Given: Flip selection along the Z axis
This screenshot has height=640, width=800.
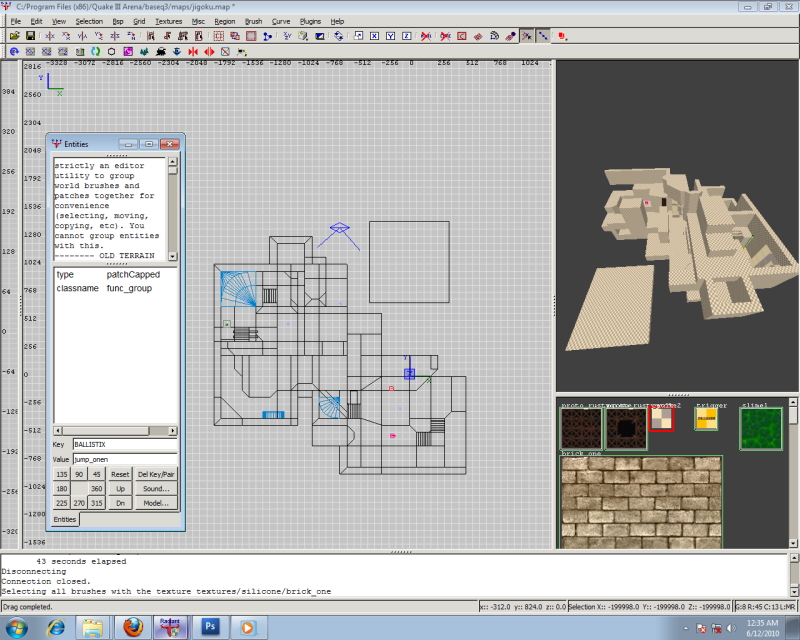Looking at the screenshot, I should [115, 36].
